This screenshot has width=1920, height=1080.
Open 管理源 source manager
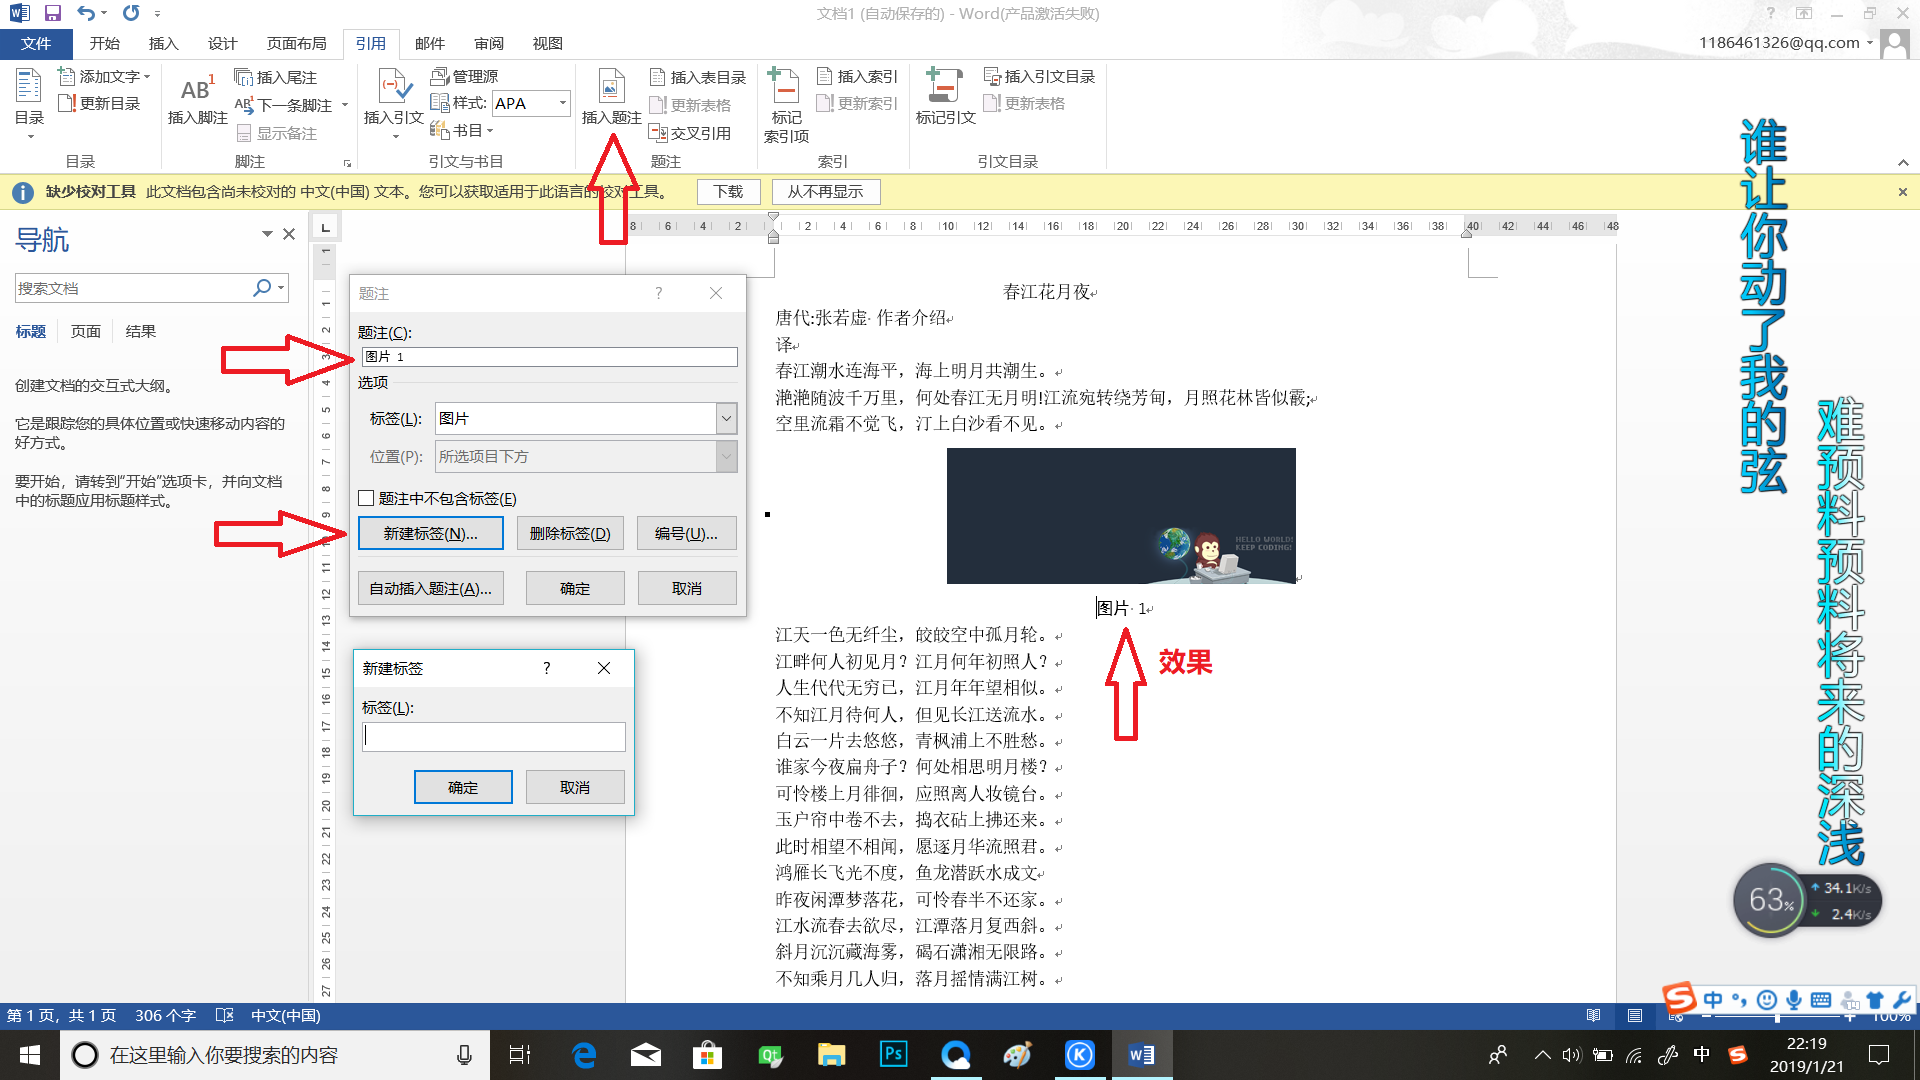coord(464,76)
